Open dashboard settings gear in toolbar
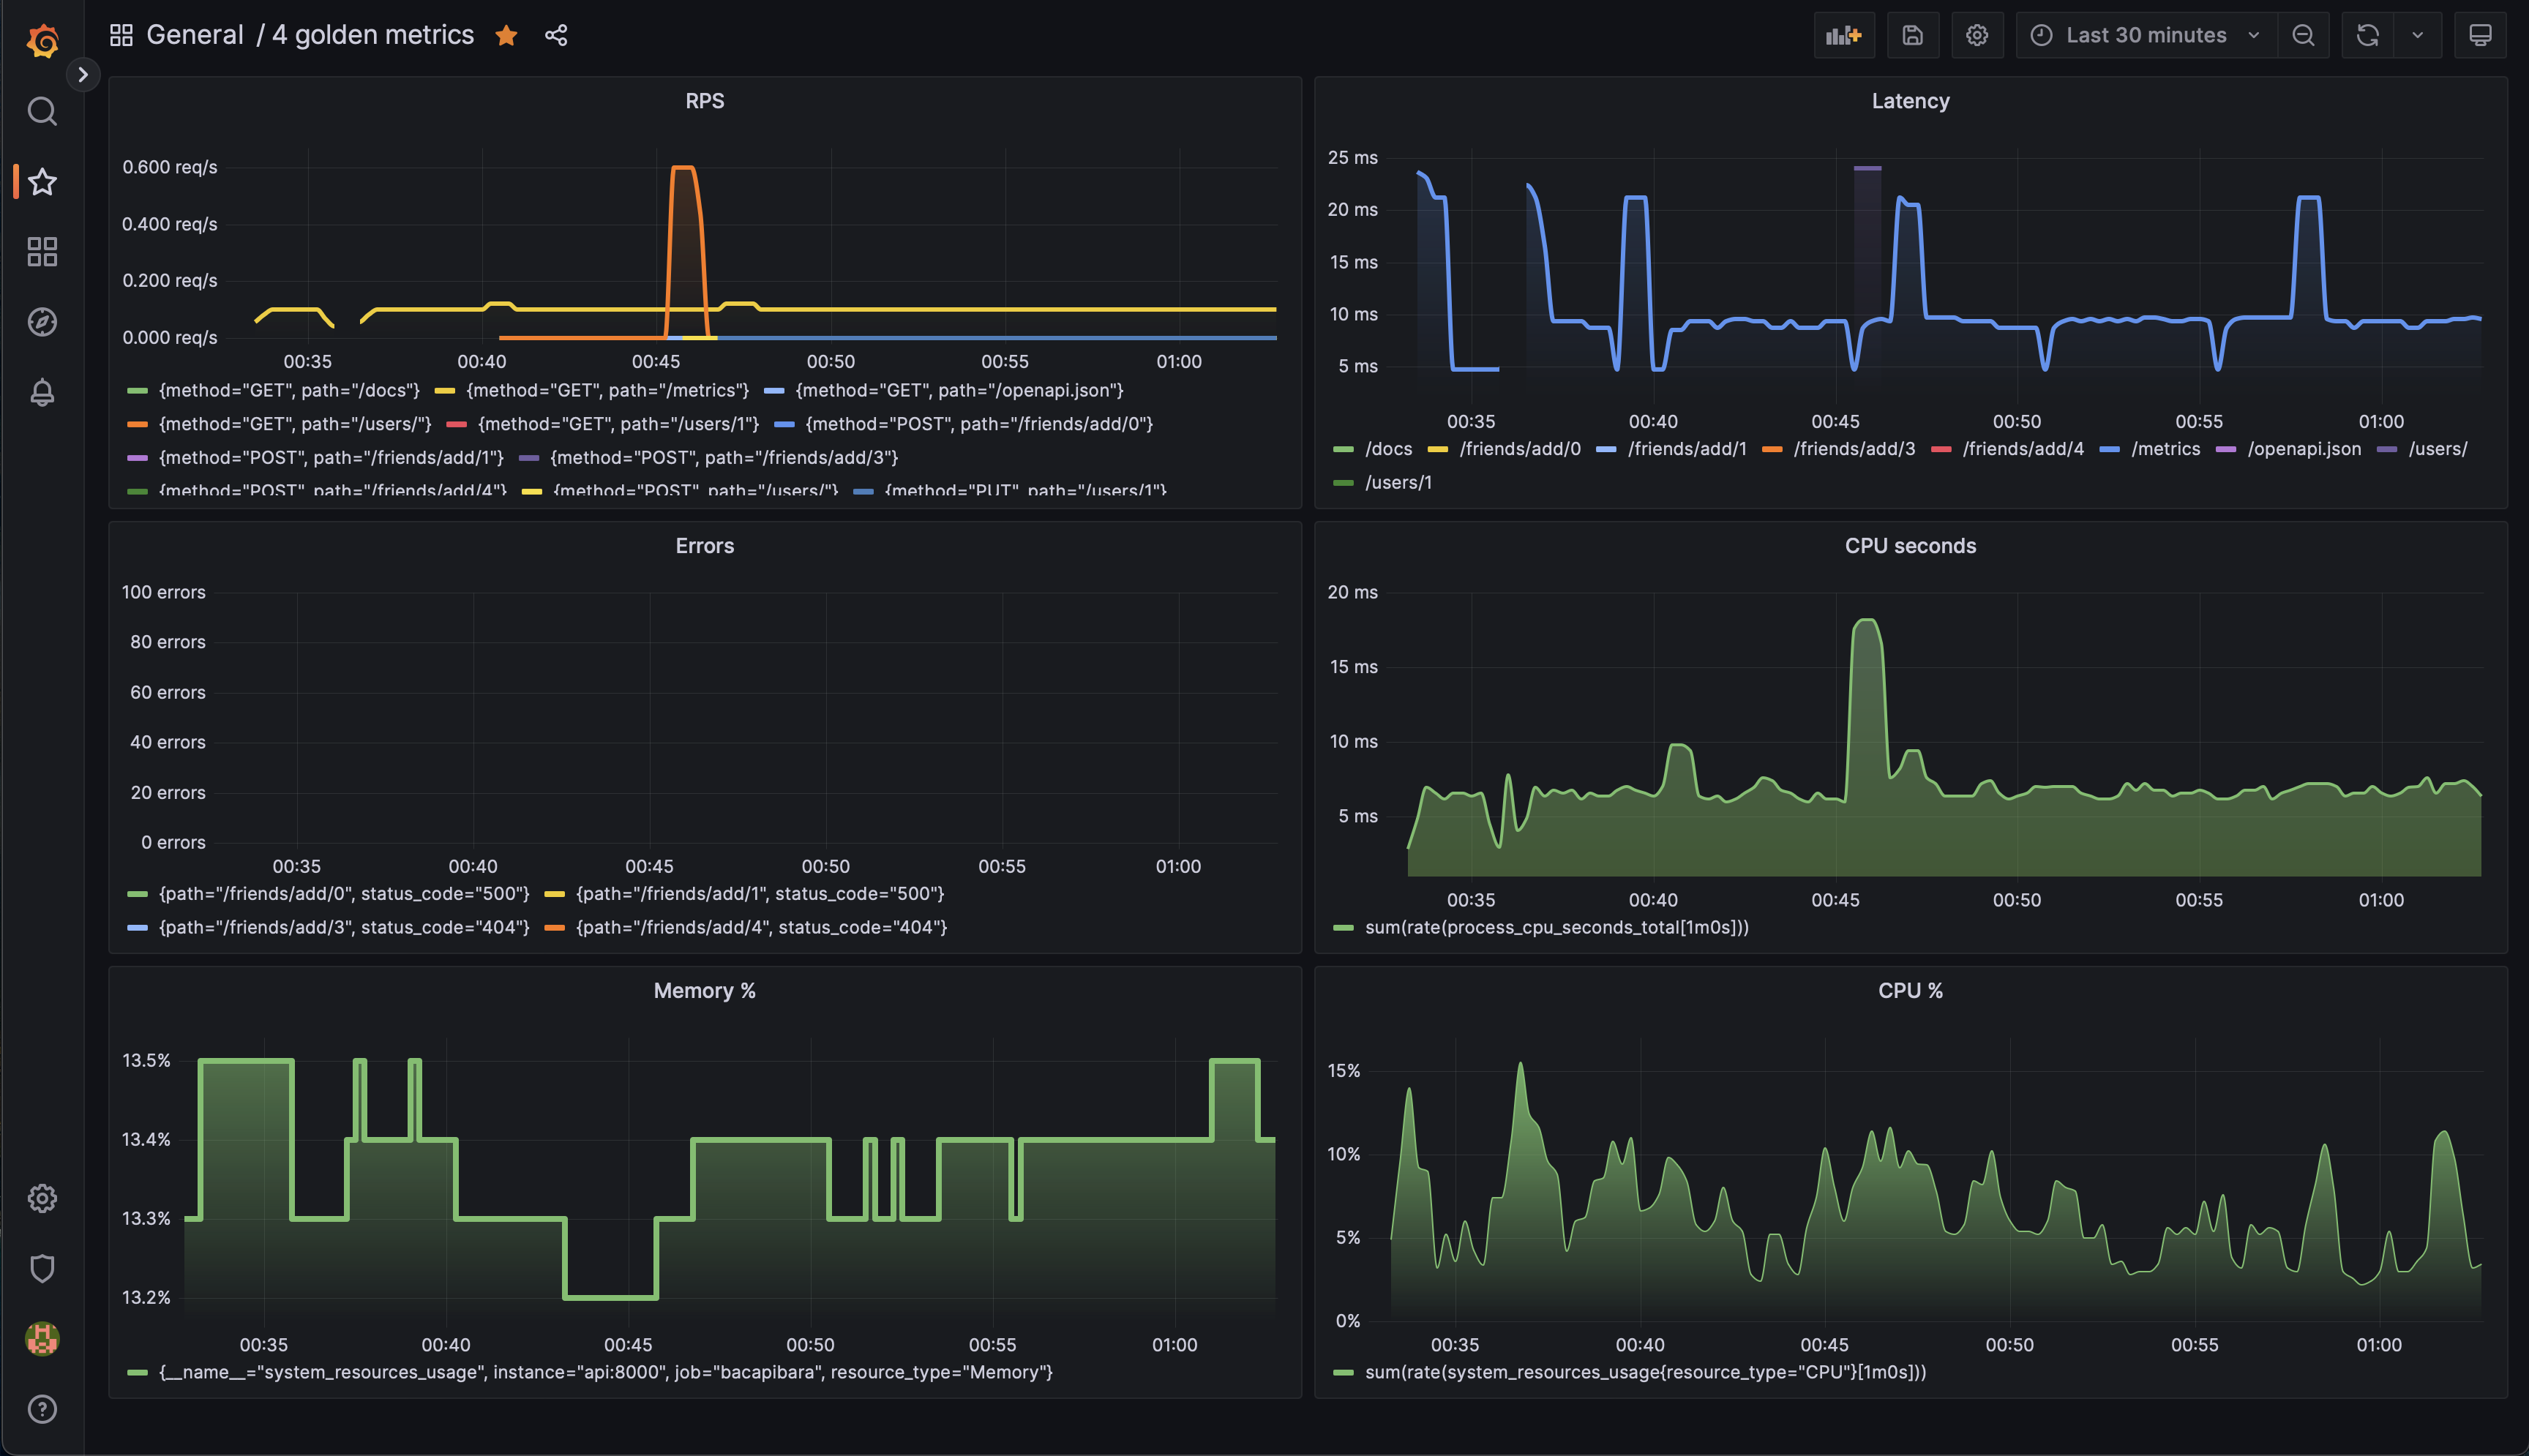 click(1977, 35)
